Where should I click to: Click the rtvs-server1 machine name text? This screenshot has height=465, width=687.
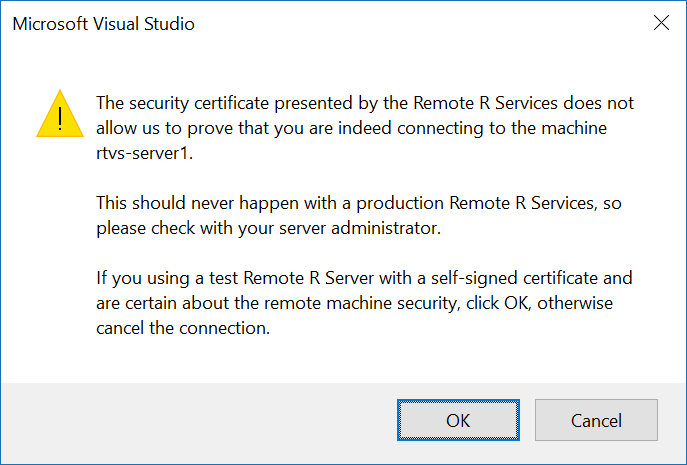[144, 153]
